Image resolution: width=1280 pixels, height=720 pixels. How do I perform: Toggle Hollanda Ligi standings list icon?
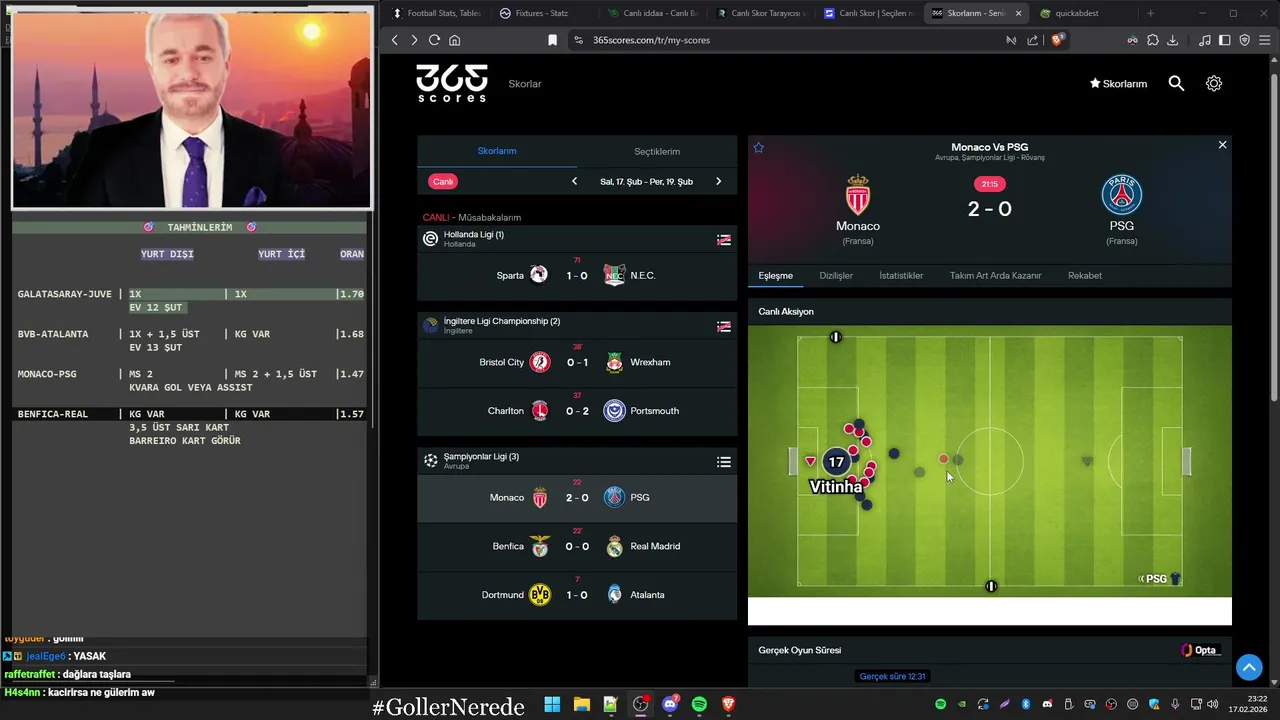pos(724,240)
